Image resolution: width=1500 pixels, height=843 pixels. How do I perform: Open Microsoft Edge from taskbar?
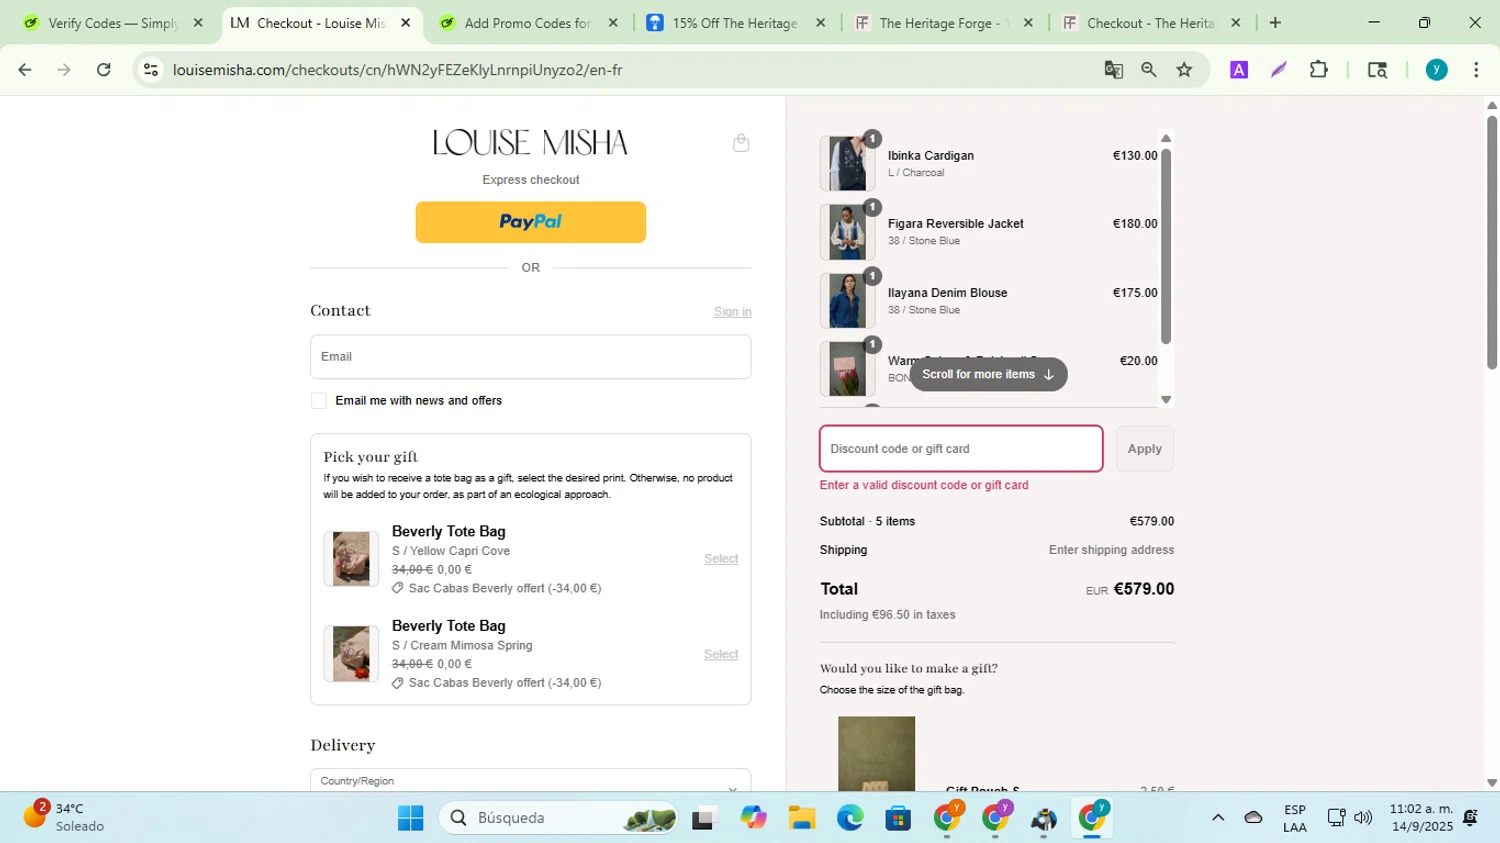point(850,818)
